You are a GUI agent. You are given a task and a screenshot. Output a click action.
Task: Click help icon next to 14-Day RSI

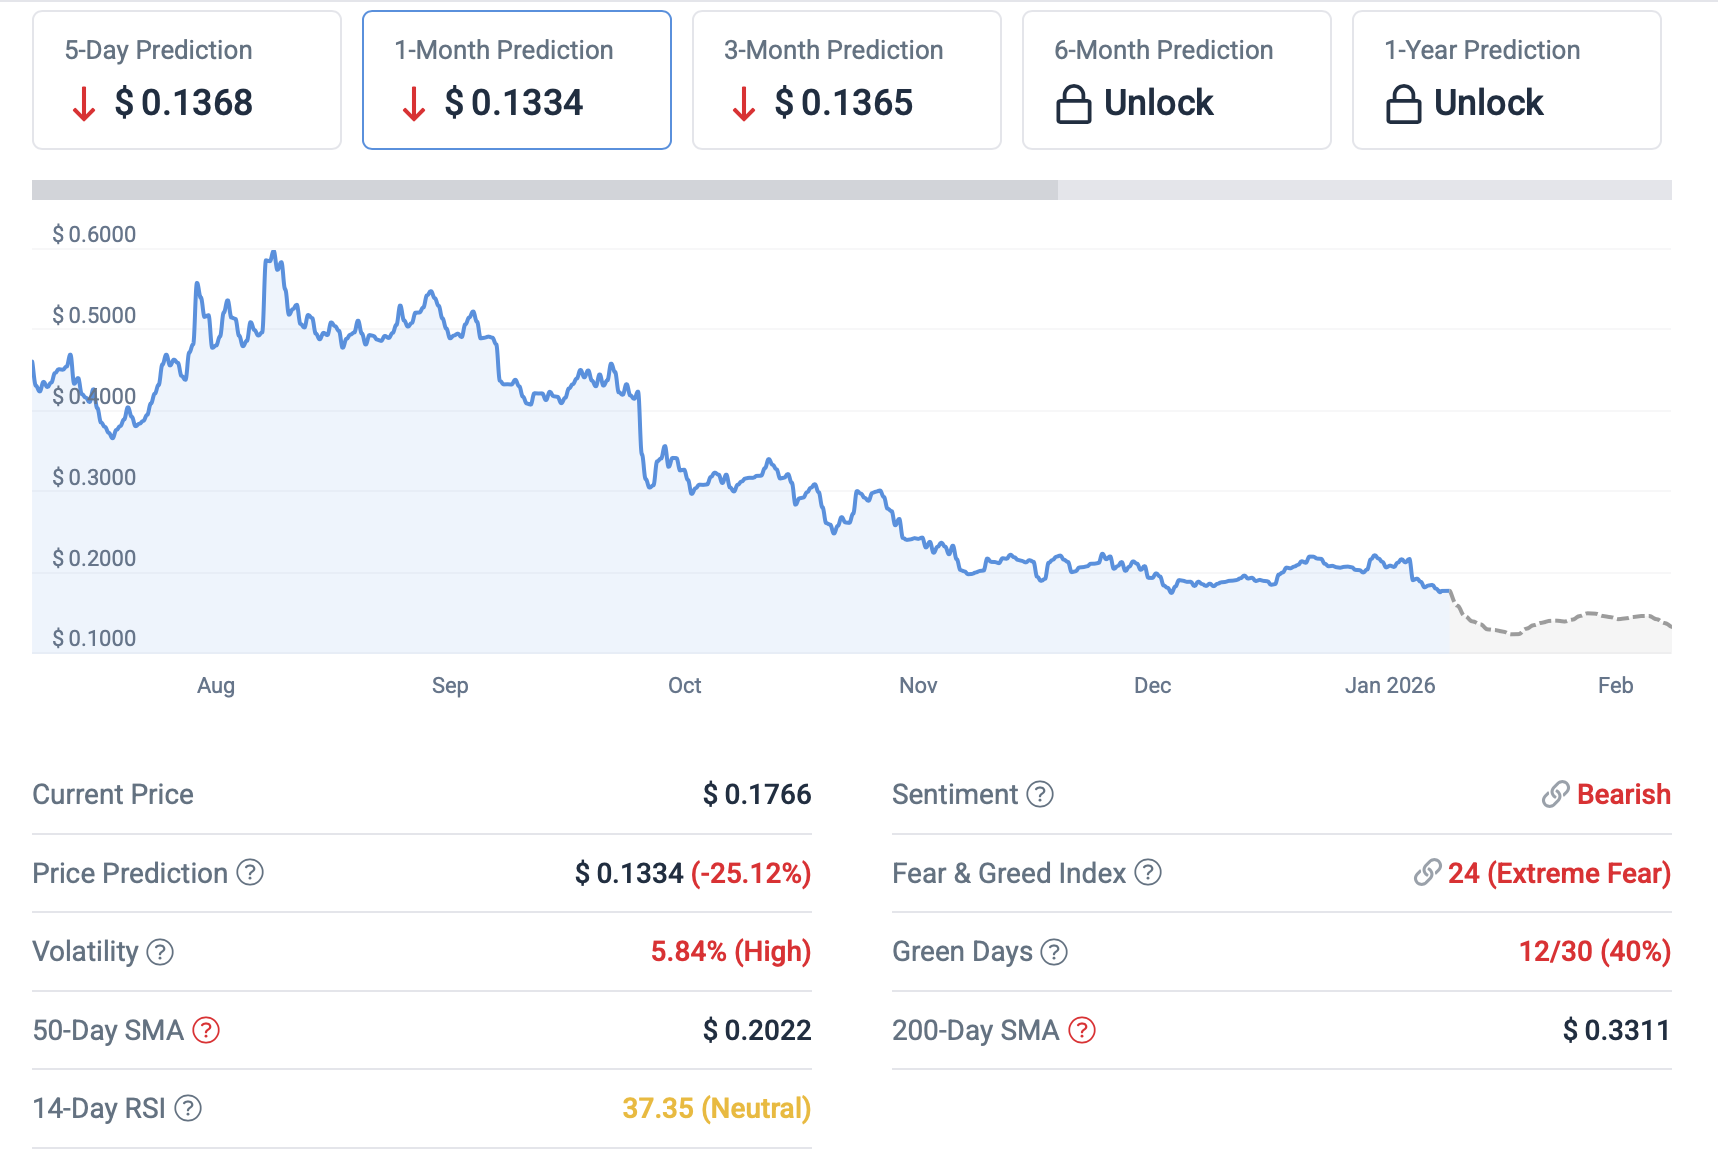(188, 1108)
